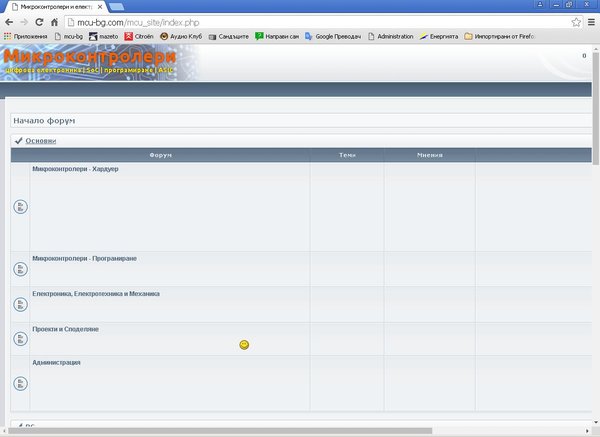Open the Енергията bookmark

(439, 36)
